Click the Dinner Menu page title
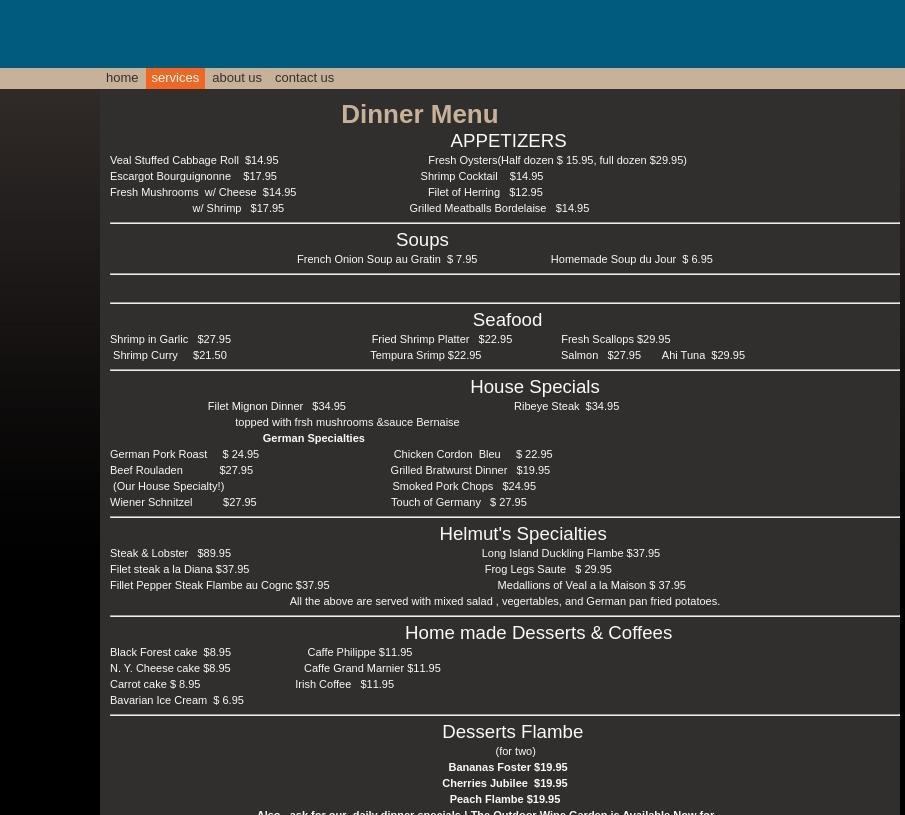Screen dimensions: 905x815 click(419, 114)
